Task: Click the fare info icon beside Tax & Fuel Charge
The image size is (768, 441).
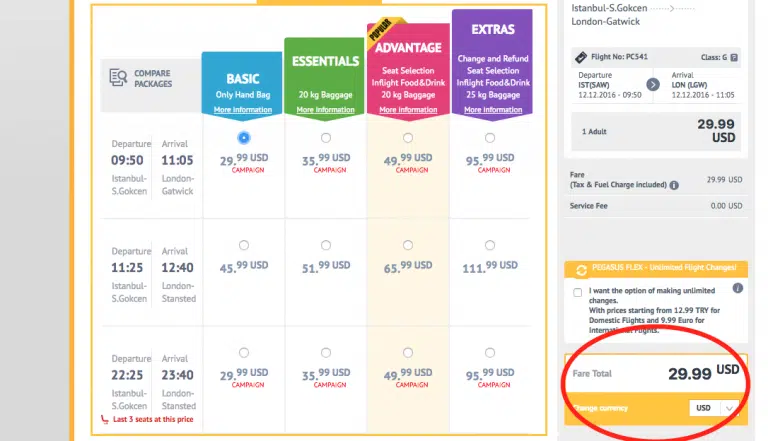Action: (674, 185)
